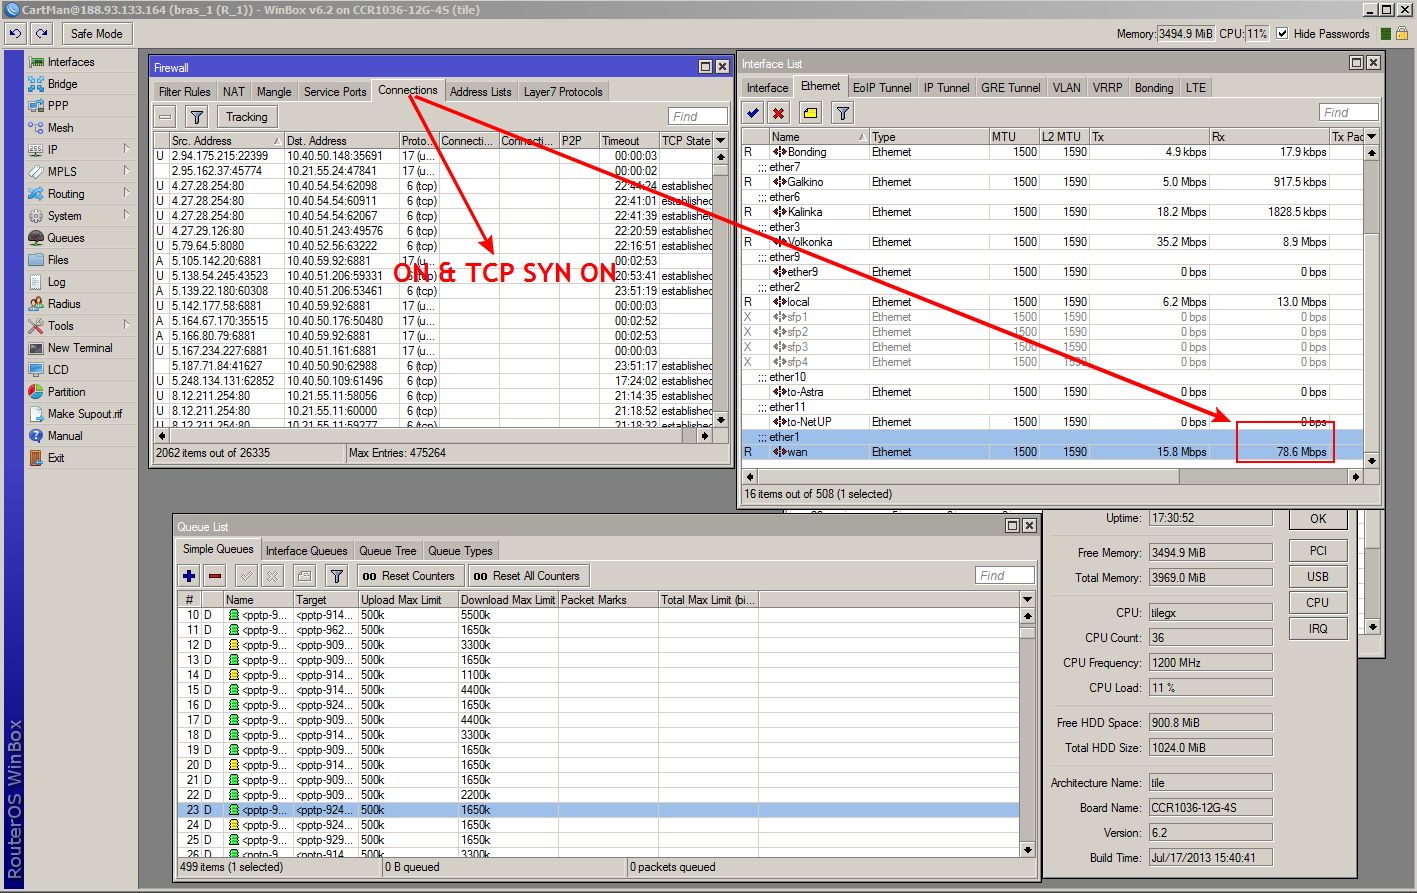Select the Volkonka interface row
This screenshot has width=1417, height=893.
coord(1055,242)
